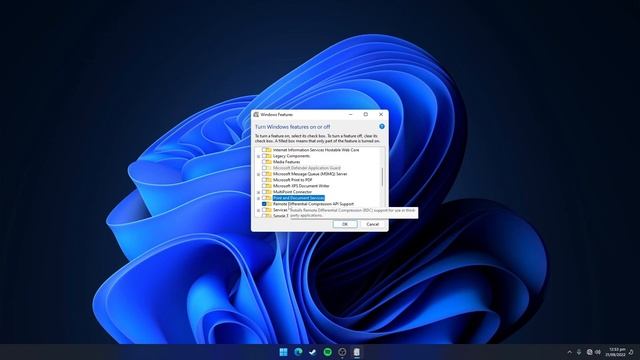Select the Internet Information Services Hostable Web Core row
This screenshot has width=640, height=360.
pos(316,150)
